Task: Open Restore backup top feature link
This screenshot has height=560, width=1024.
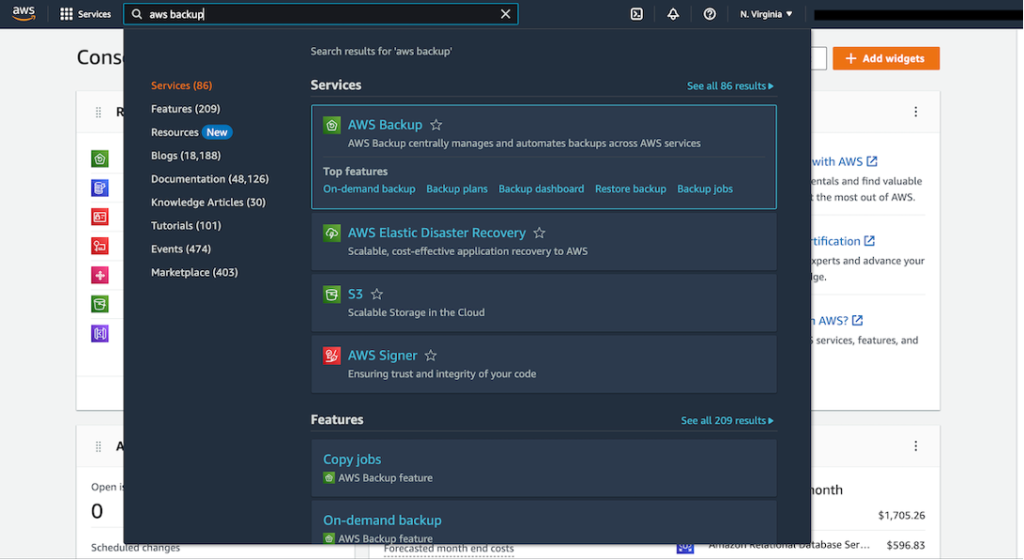Action: [631, 189]
